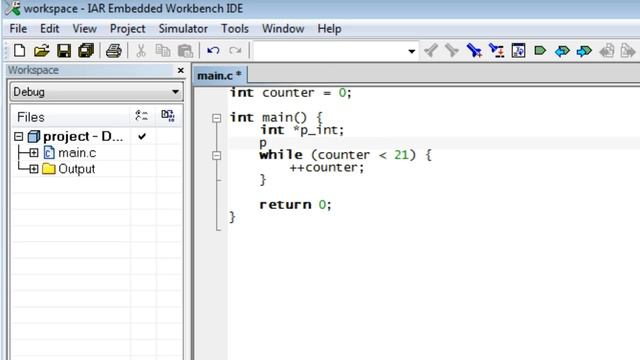Create a new document with New icon
Viewport: 640px width, 360px height.
click(19, 51)
